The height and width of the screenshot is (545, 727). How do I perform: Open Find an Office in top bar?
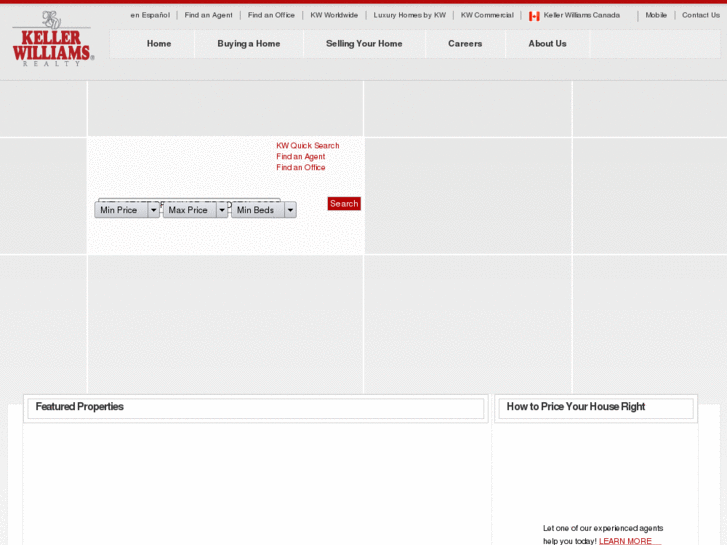coord(271,15)
